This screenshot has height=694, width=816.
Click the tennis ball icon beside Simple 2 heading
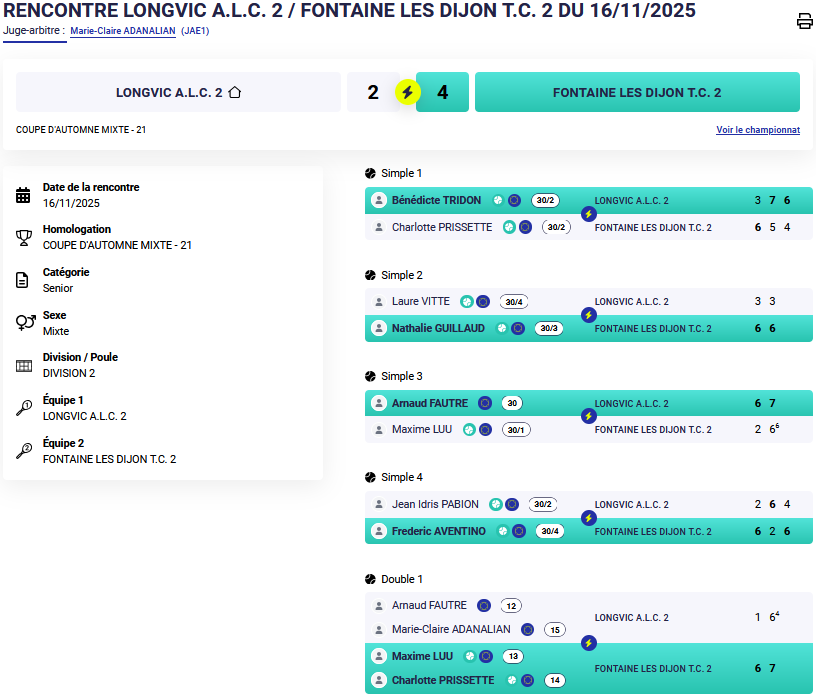pos(371,275)
